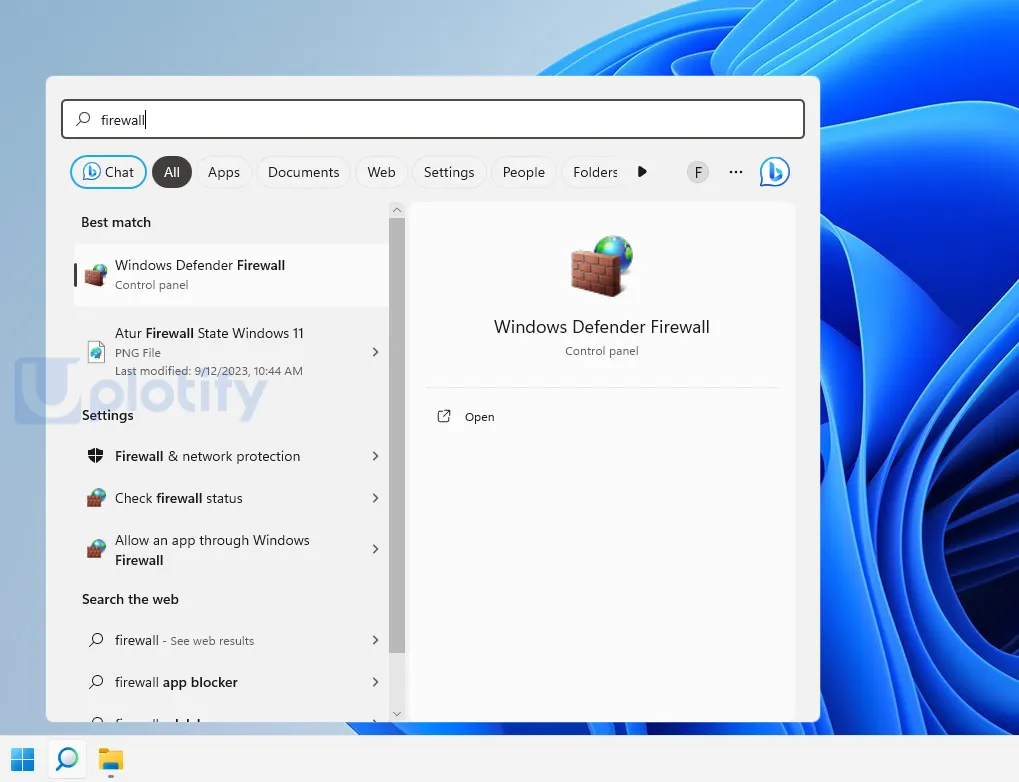Select the All filter tab

click(x=172, y=172)
